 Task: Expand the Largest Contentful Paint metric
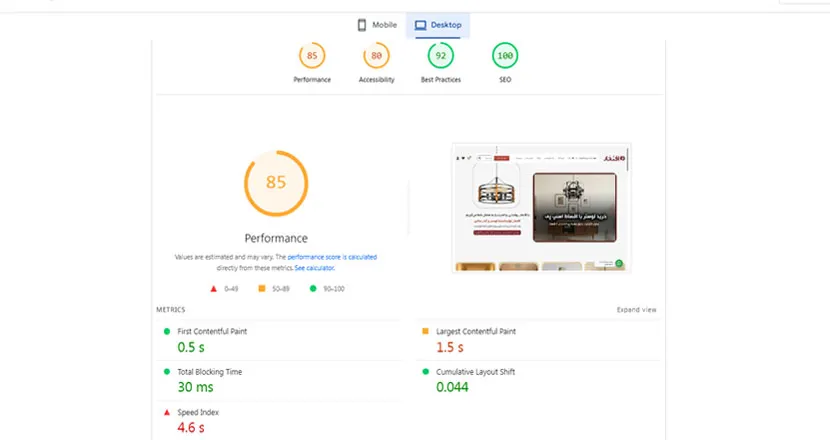[x=476, y=331]
